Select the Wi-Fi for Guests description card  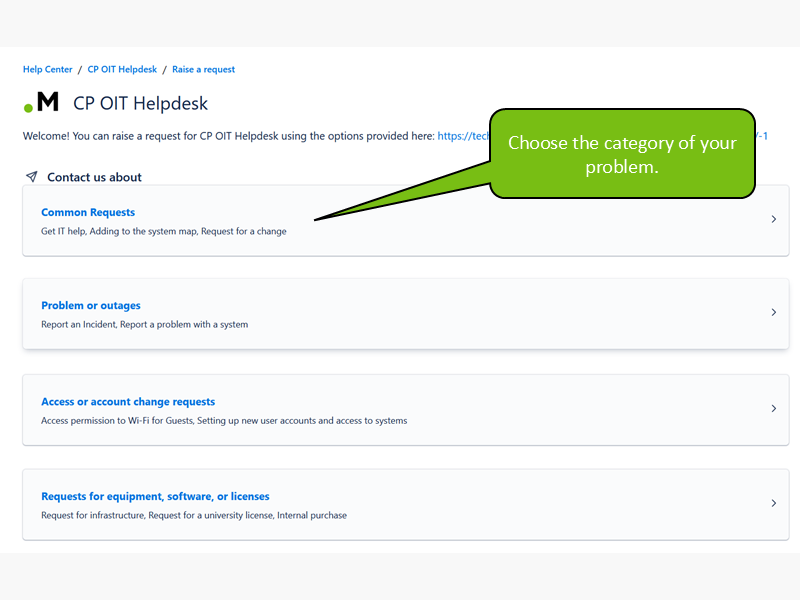406,410
